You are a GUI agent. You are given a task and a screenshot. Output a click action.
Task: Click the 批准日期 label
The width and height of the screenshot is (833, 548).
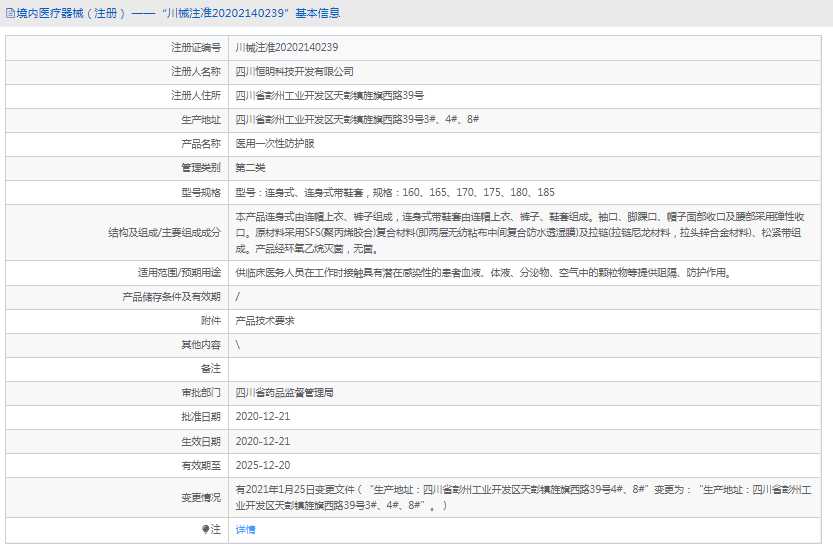click(x=201, y=417)
